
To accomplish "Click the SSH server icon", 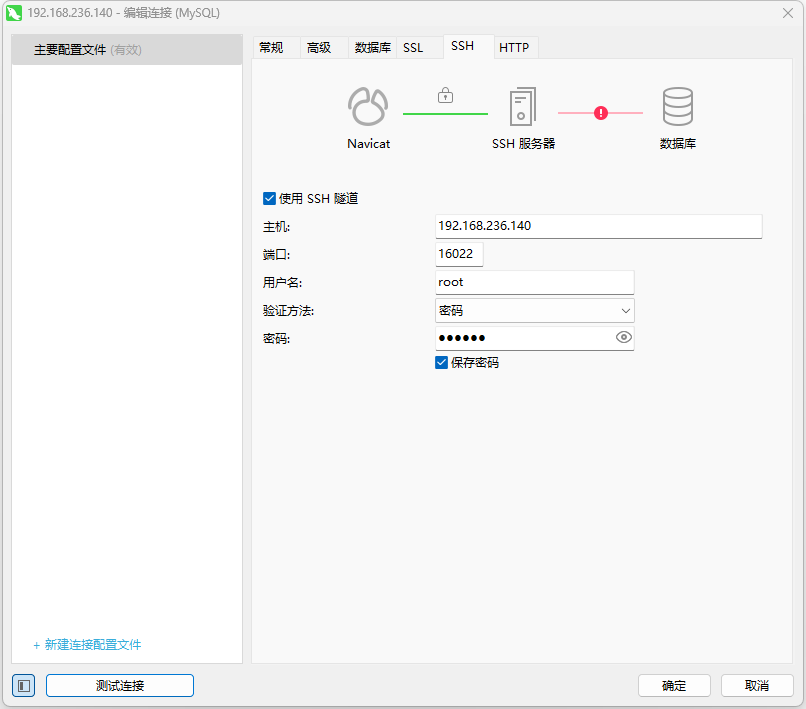I will tap(522, 106).
